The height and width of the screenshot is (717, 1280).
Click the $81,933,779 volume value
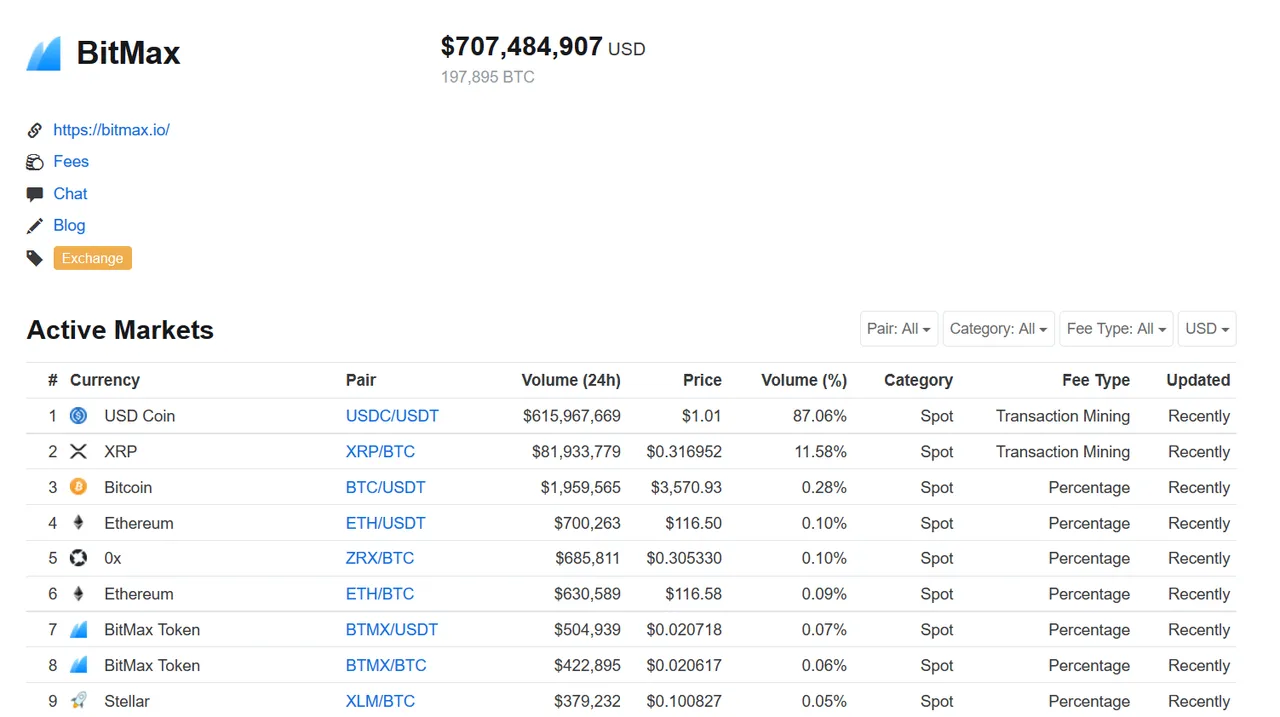coord(576,452)
